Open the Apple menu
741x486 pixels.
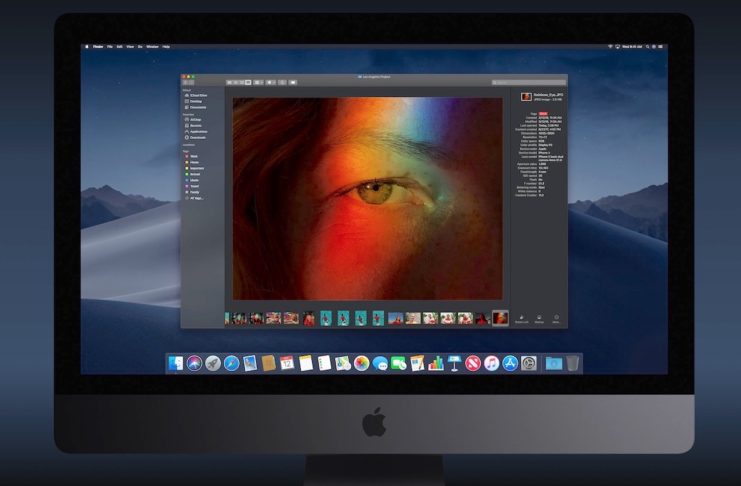pyautogui.click(x=86, y=47)
